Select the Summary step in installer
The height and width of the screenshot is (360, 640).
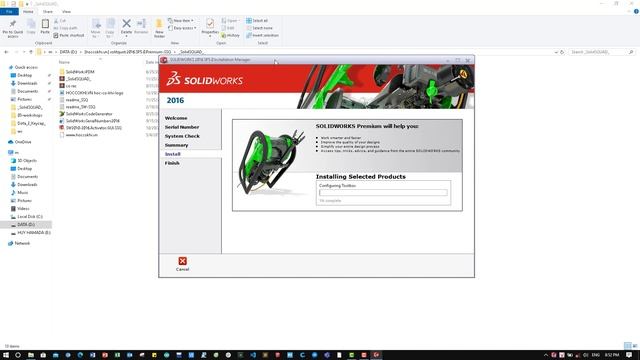176,145
